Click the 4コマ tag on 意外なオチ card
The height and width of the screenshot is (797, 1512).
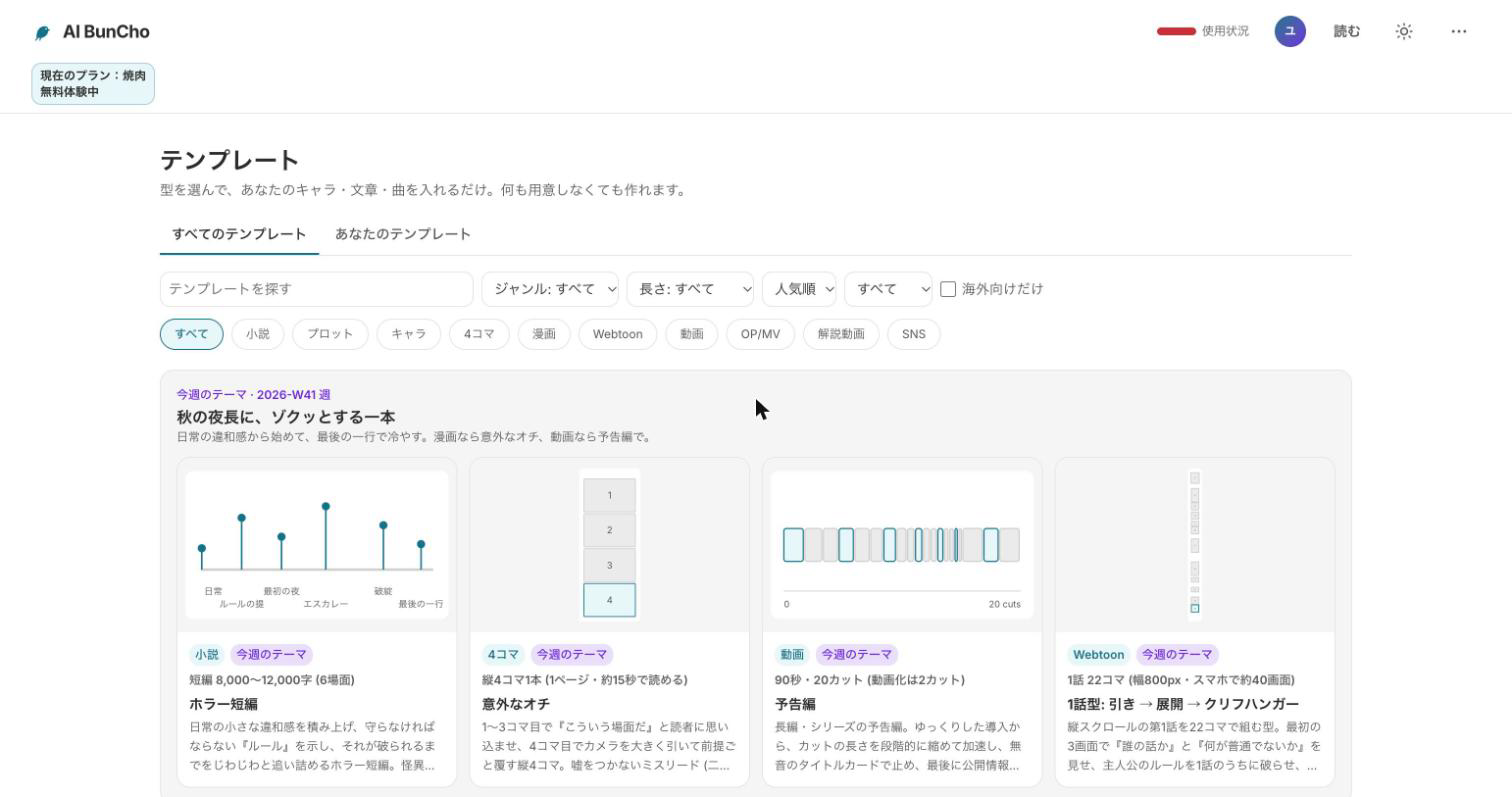pyautogui.click(x=503, y=655)
